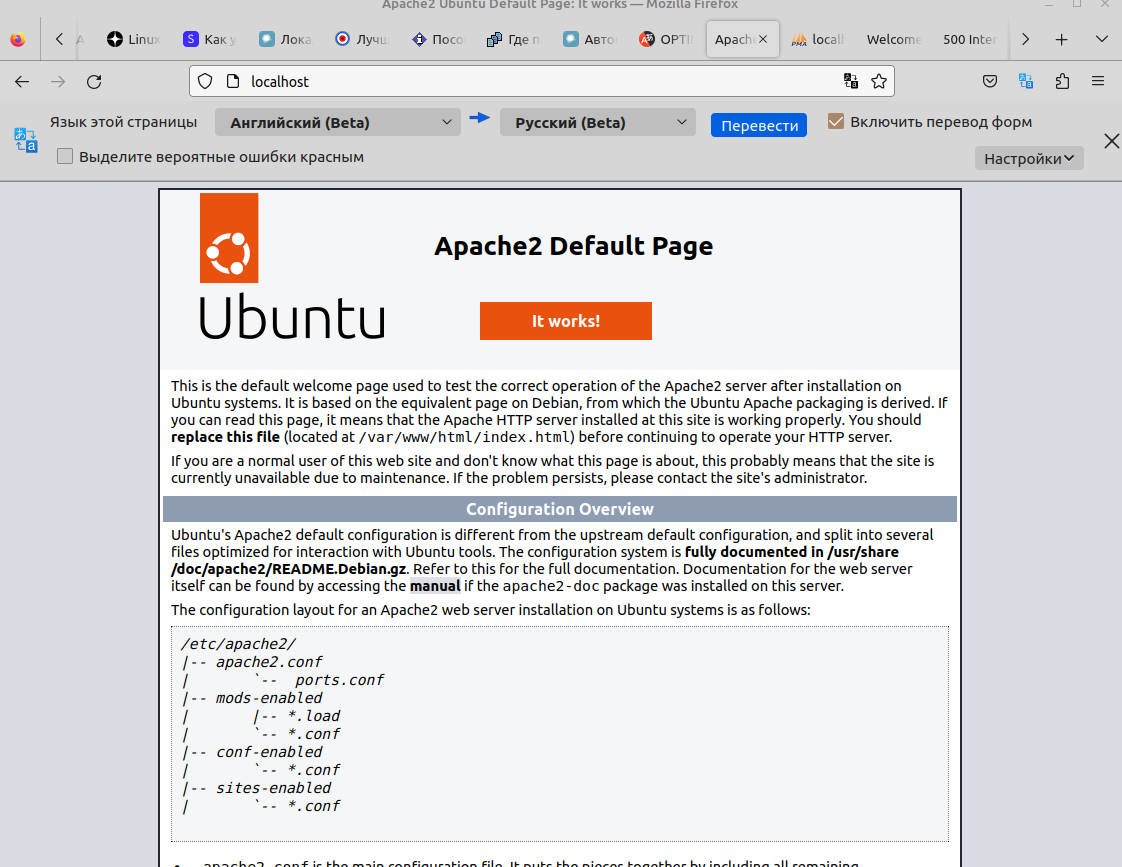Click the 'sites-enabled' entry in the config tree

(273, 788)
